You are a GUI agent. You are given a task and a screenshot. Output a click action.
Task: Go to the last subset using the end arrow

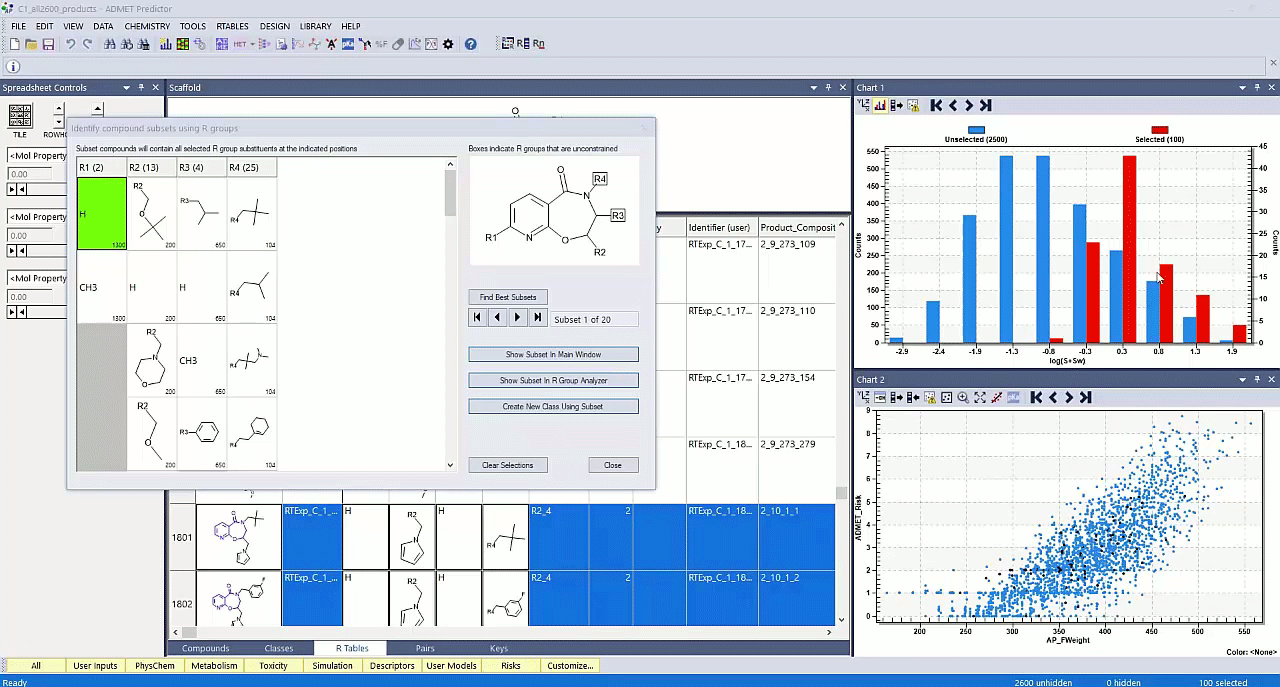pyautogui.click(x=538, y=317)
